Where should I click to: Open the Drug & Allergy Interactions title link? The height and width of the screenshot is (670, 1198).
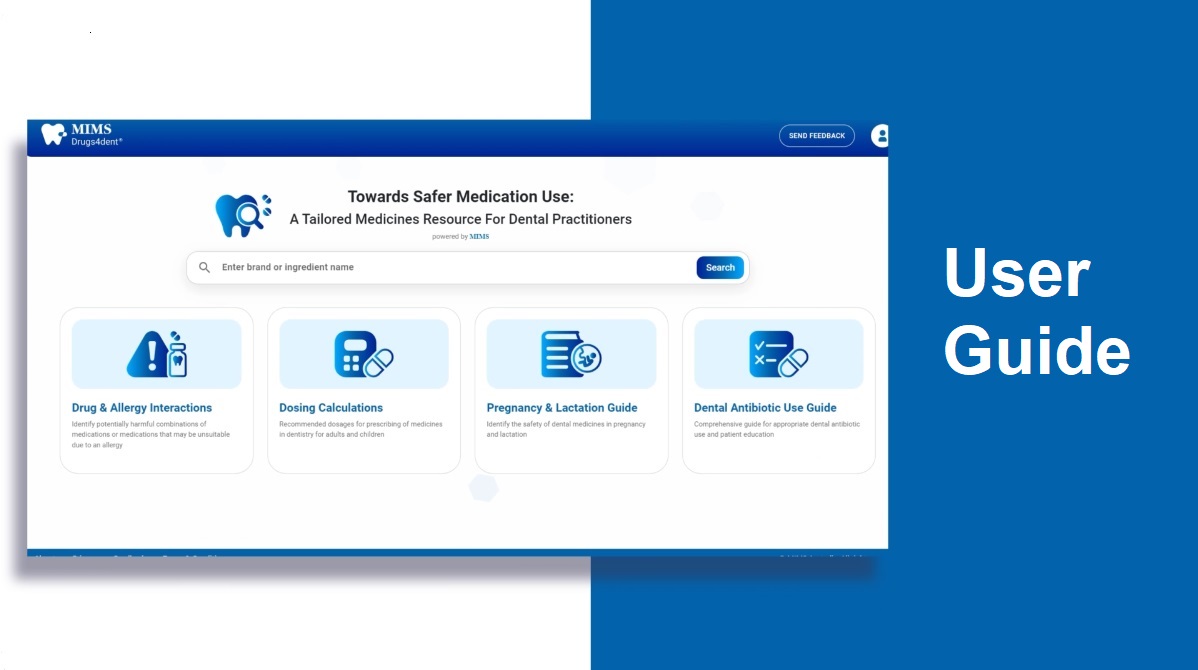click(x=142, y=408)
